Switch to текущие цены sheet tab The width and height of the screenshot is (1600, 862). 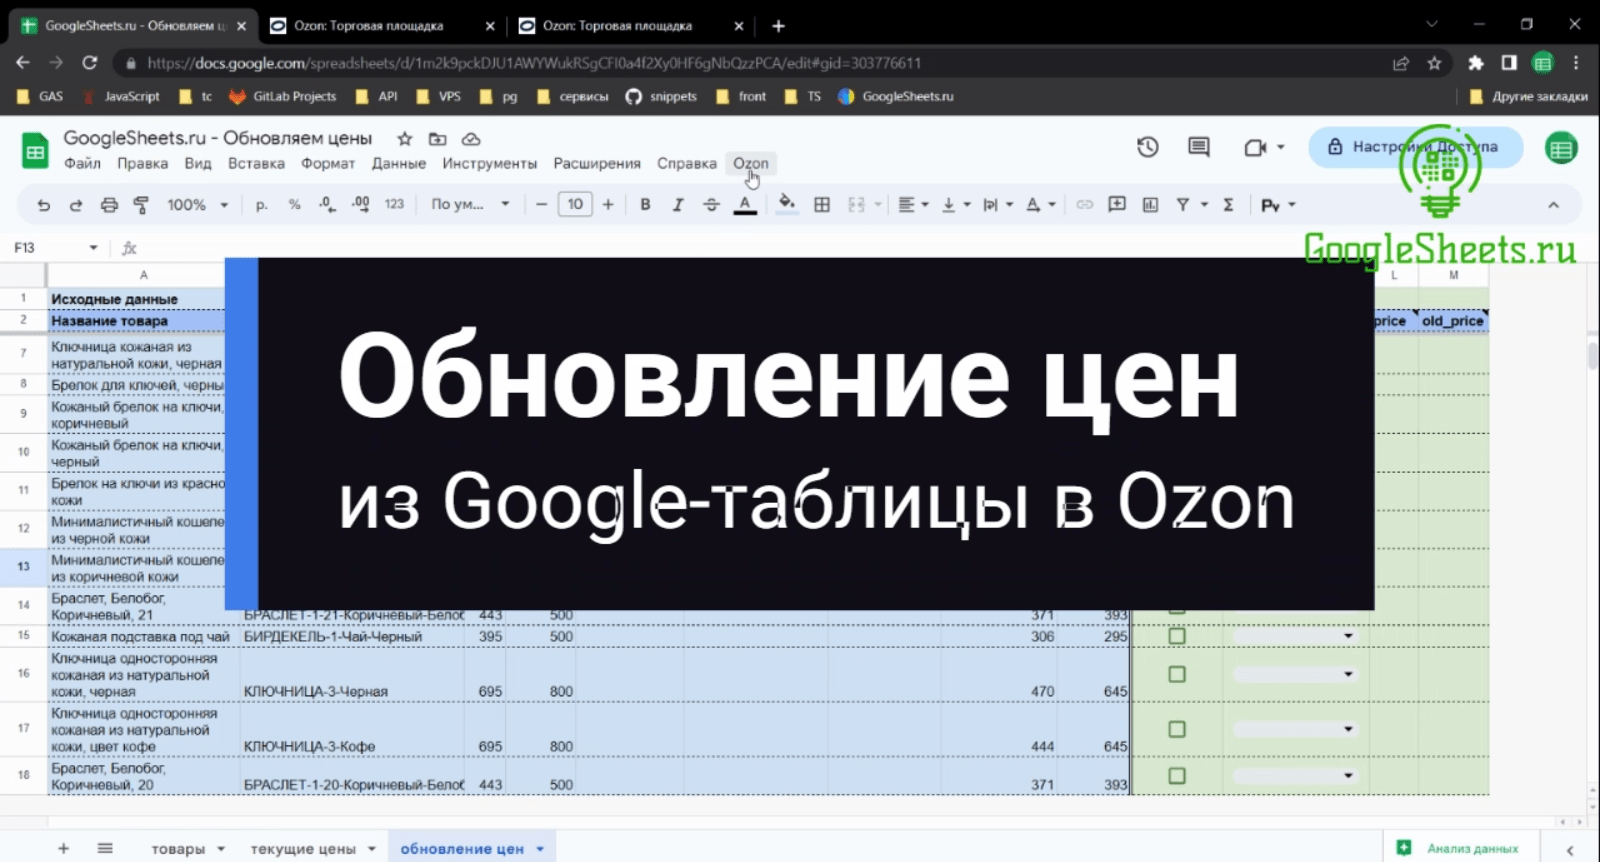pos(303,849)
